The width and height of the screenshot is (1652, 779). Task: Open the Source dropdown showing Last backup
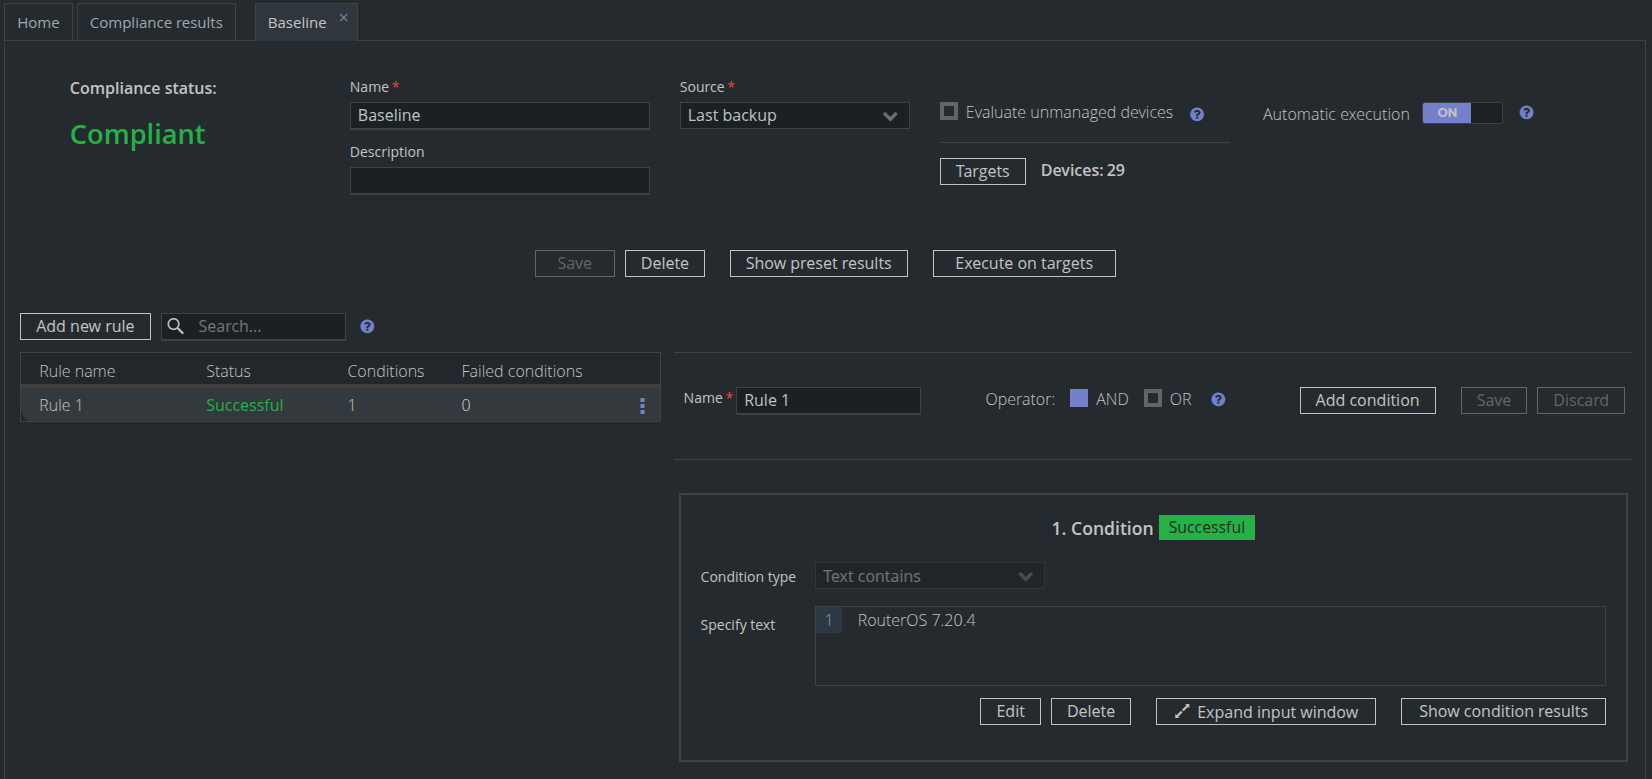click(x=794, y=116)
